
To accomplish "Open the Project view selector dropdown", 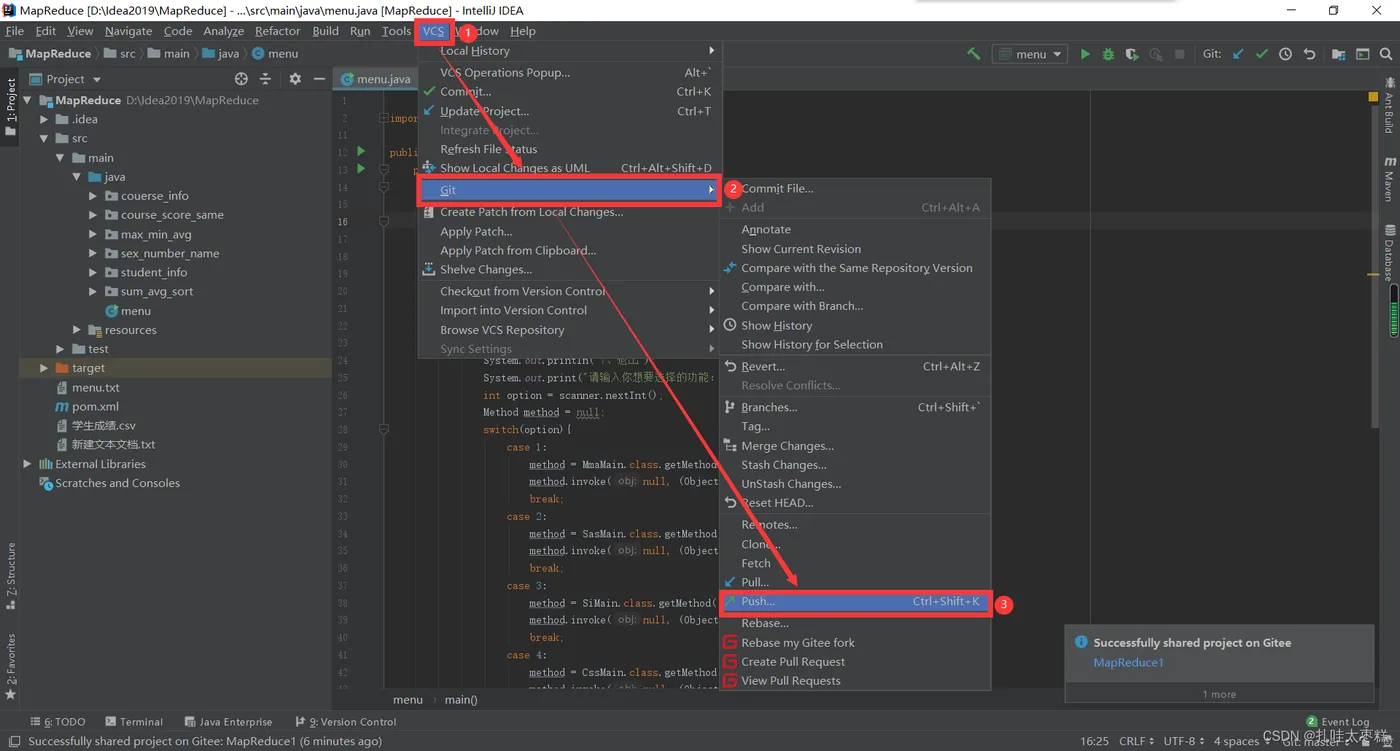I will tap(66, 79).
